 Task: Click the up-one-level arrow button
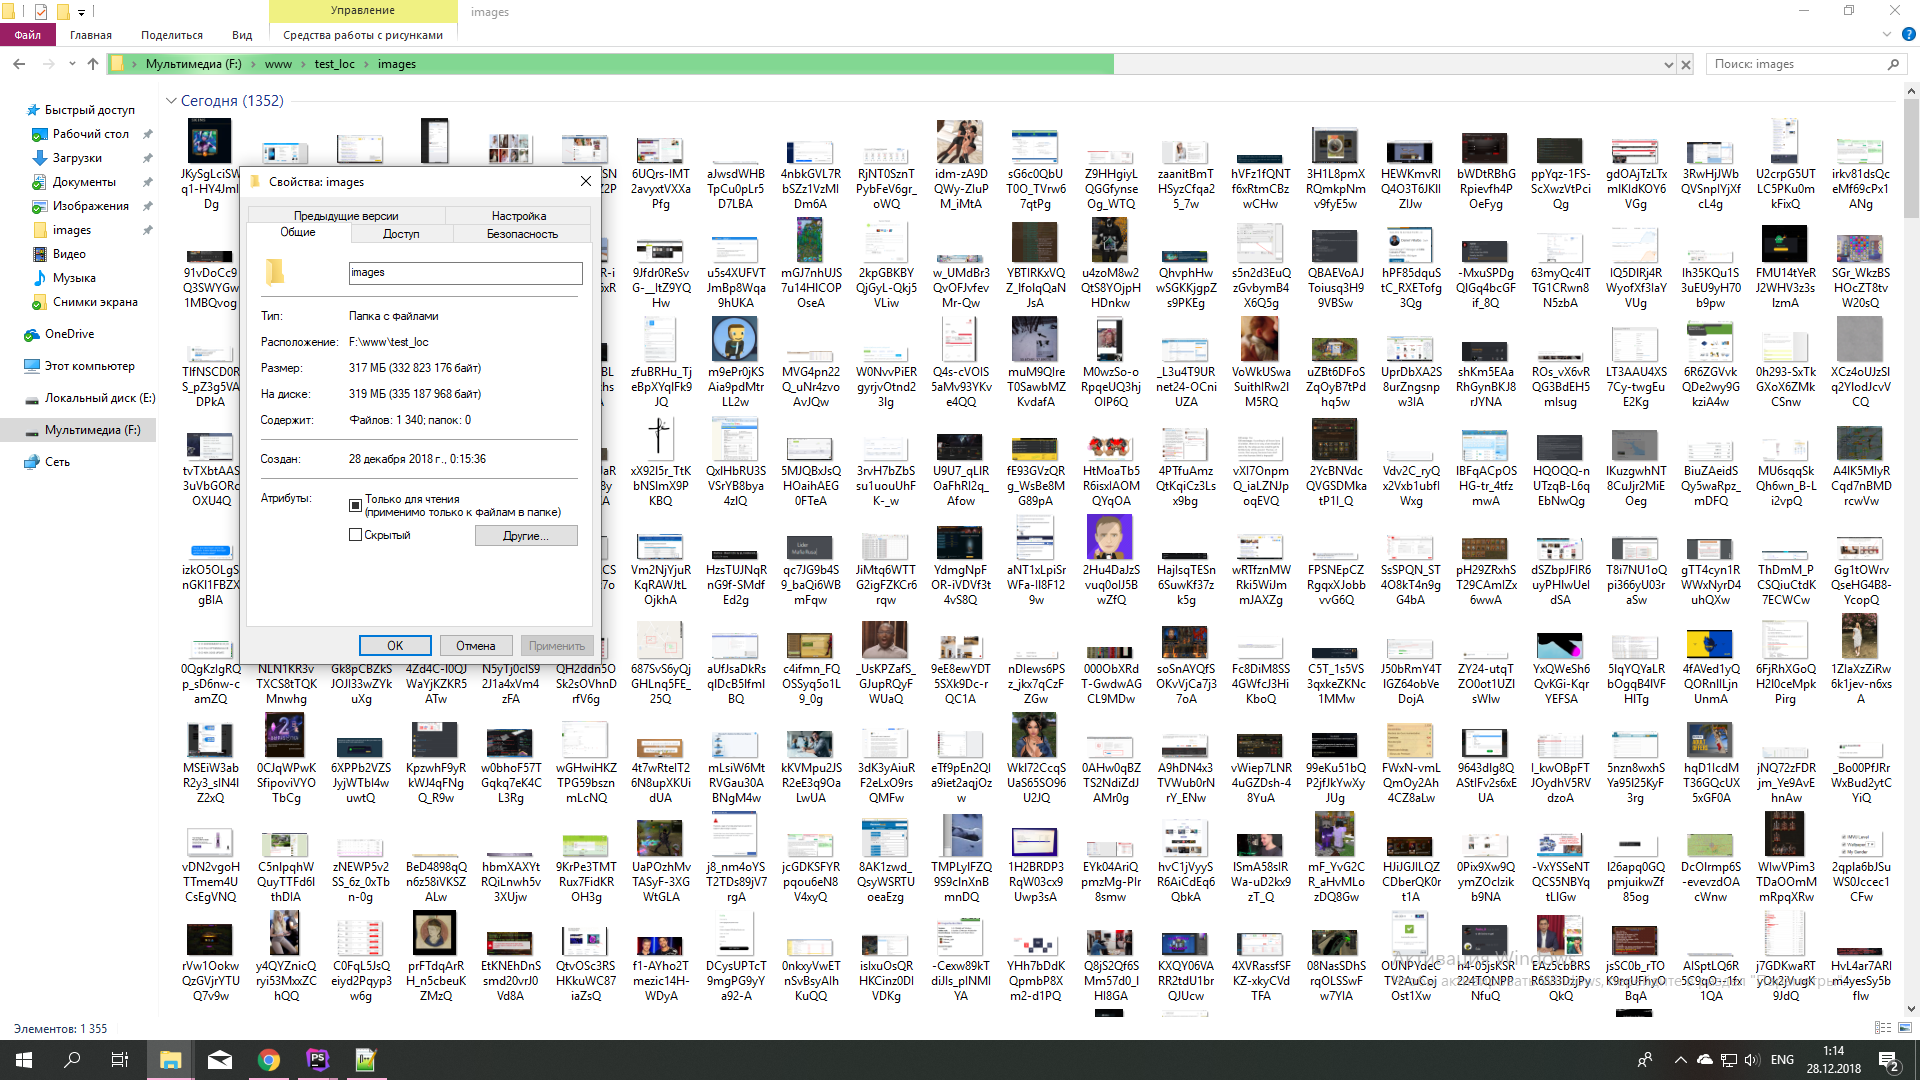[93, 64]
